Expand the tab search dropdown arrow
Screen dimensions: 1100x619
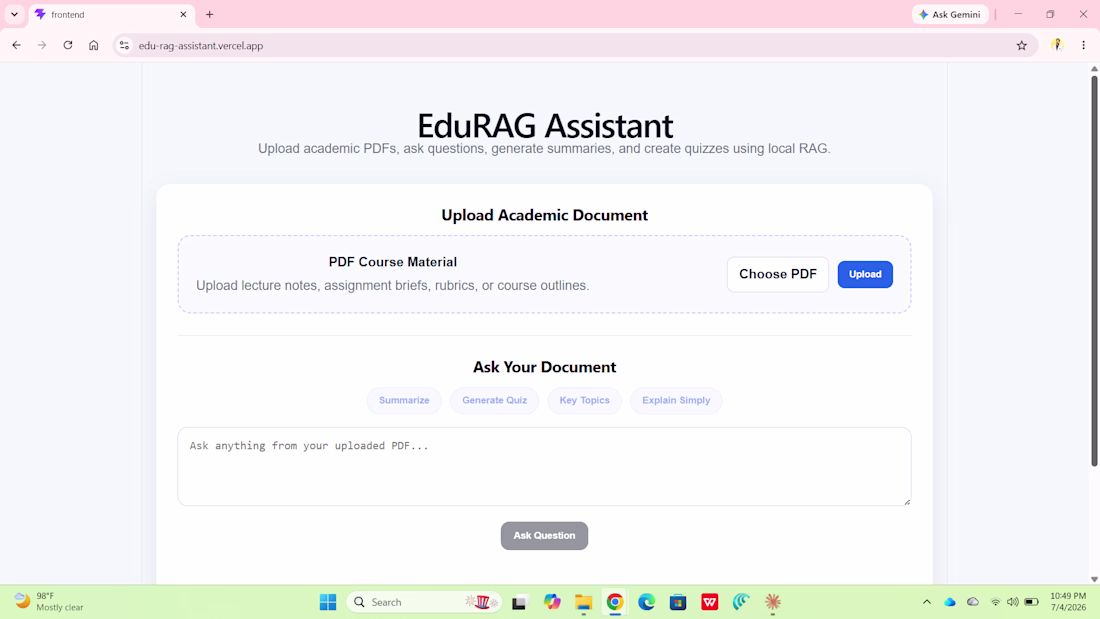point(15,15)
